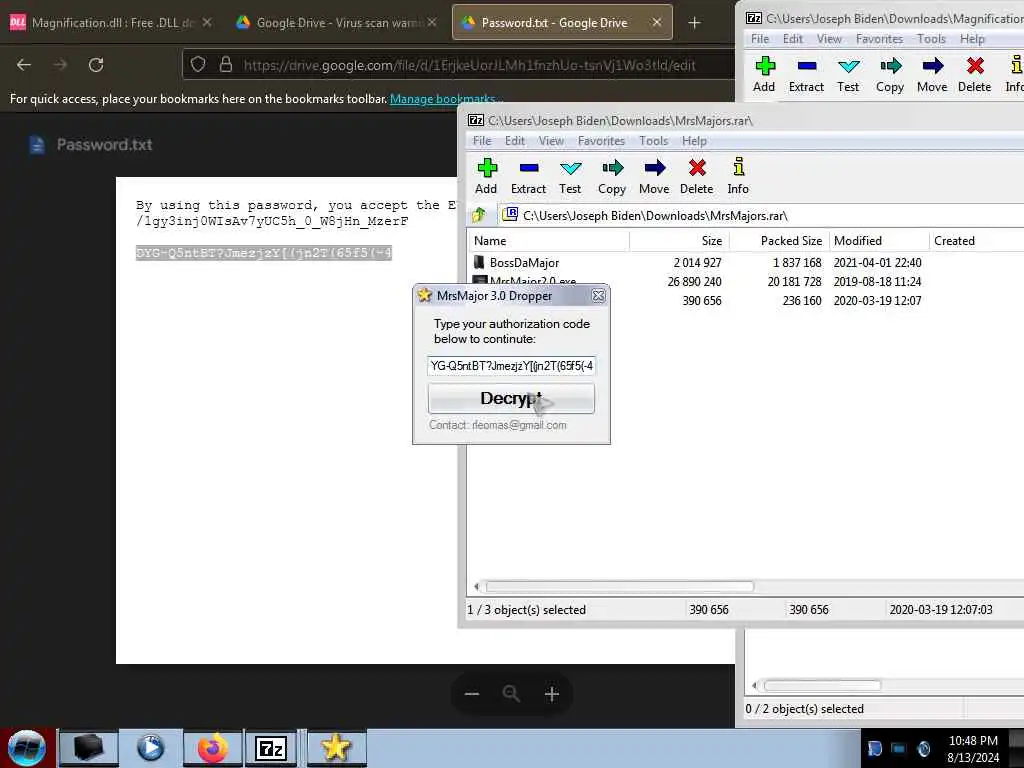
Task: Click modified date 2021-04-01 22:40
Action: pyautogui.click(x=877, y=263)
